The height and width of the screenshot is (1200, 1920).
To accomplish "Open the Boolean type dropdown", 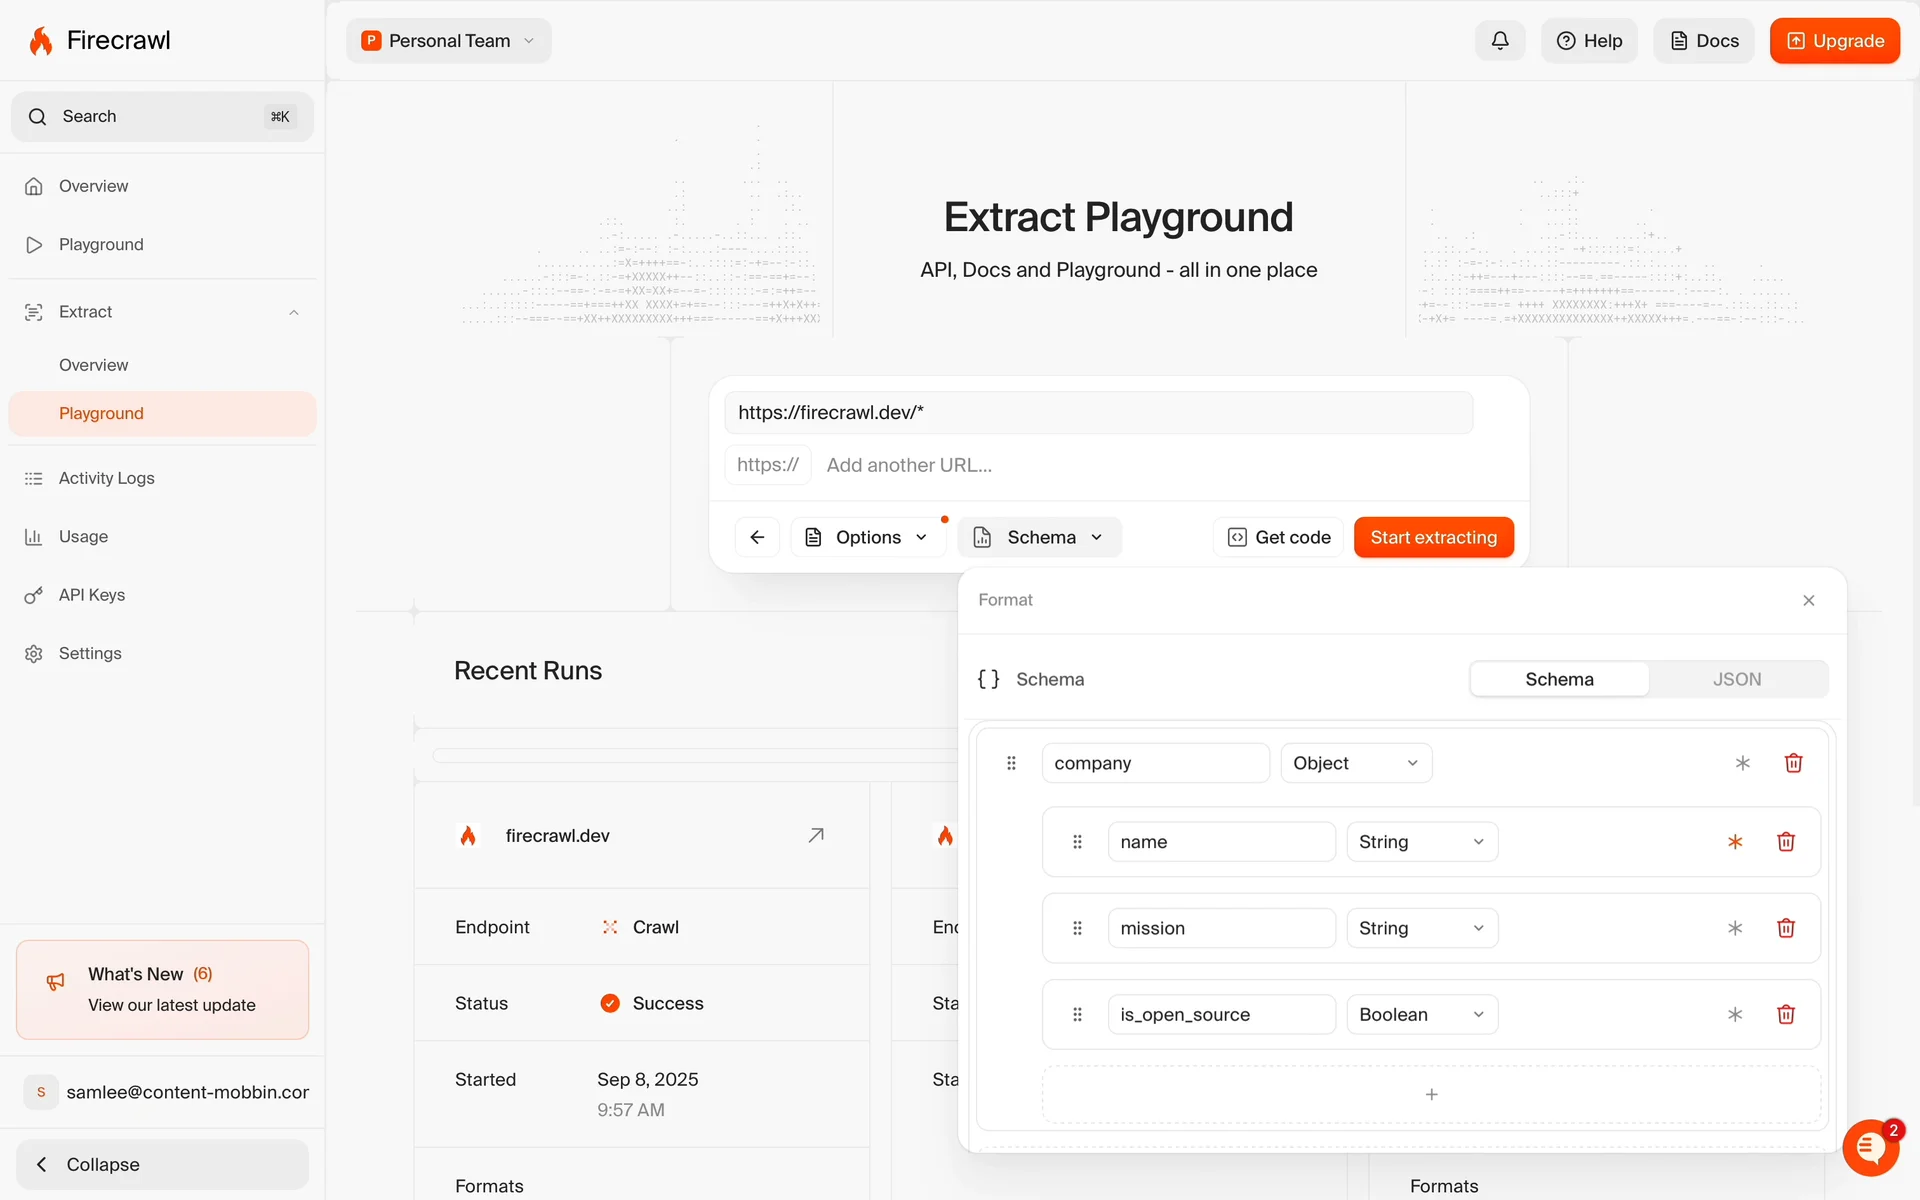I will [x=1421, y=1014].
